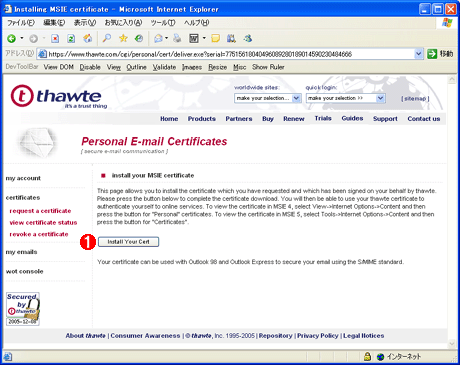Open the ヘルプ(H) menu
Screen dimensions: 460x365
point(196,23)
